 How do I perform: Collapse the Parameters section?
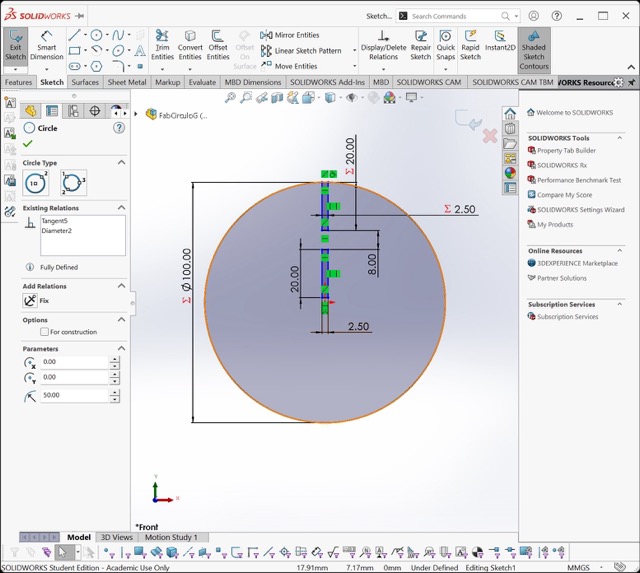[121, 349]
